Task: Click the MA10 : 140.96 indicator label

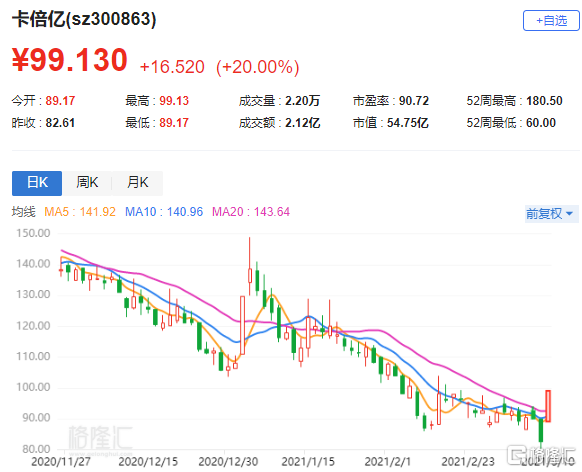Action: pos(164,212)
